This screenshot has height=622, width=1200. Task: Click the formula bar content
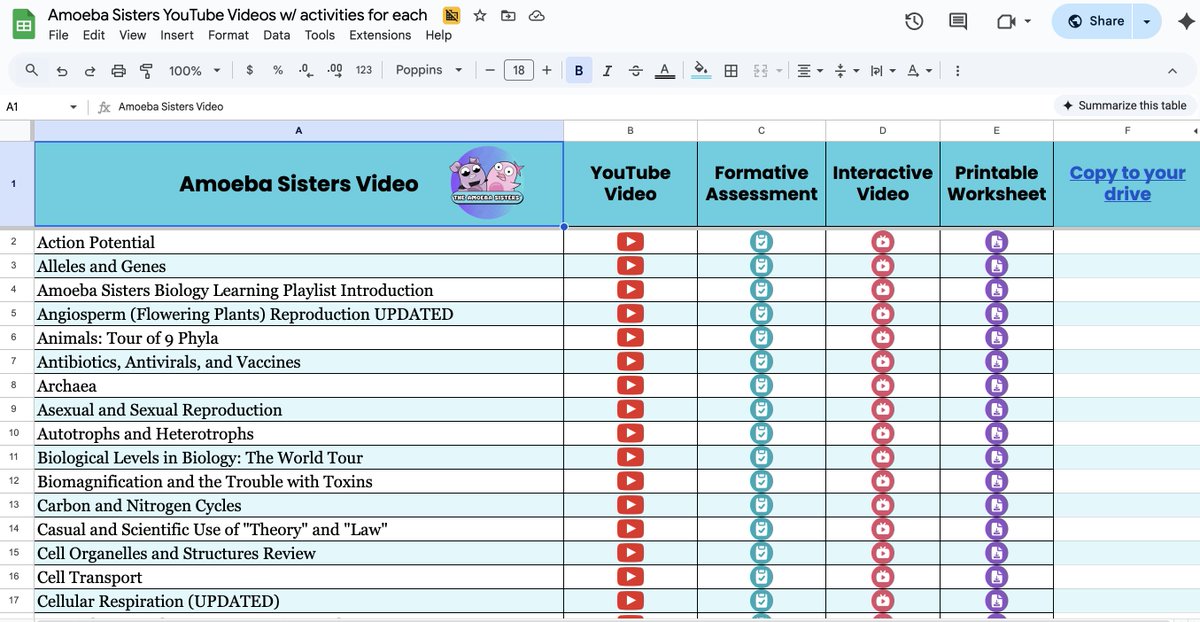click(x=170, y=106)
